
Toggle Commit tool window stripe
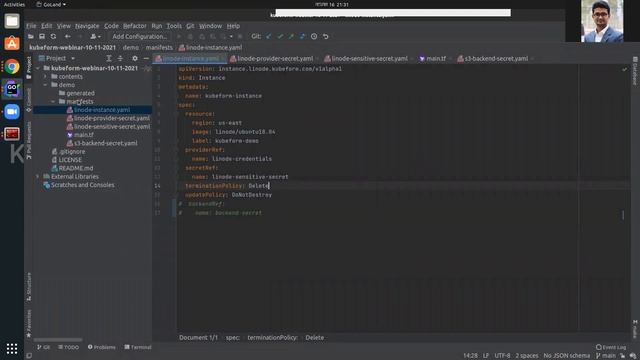[29, 100]
